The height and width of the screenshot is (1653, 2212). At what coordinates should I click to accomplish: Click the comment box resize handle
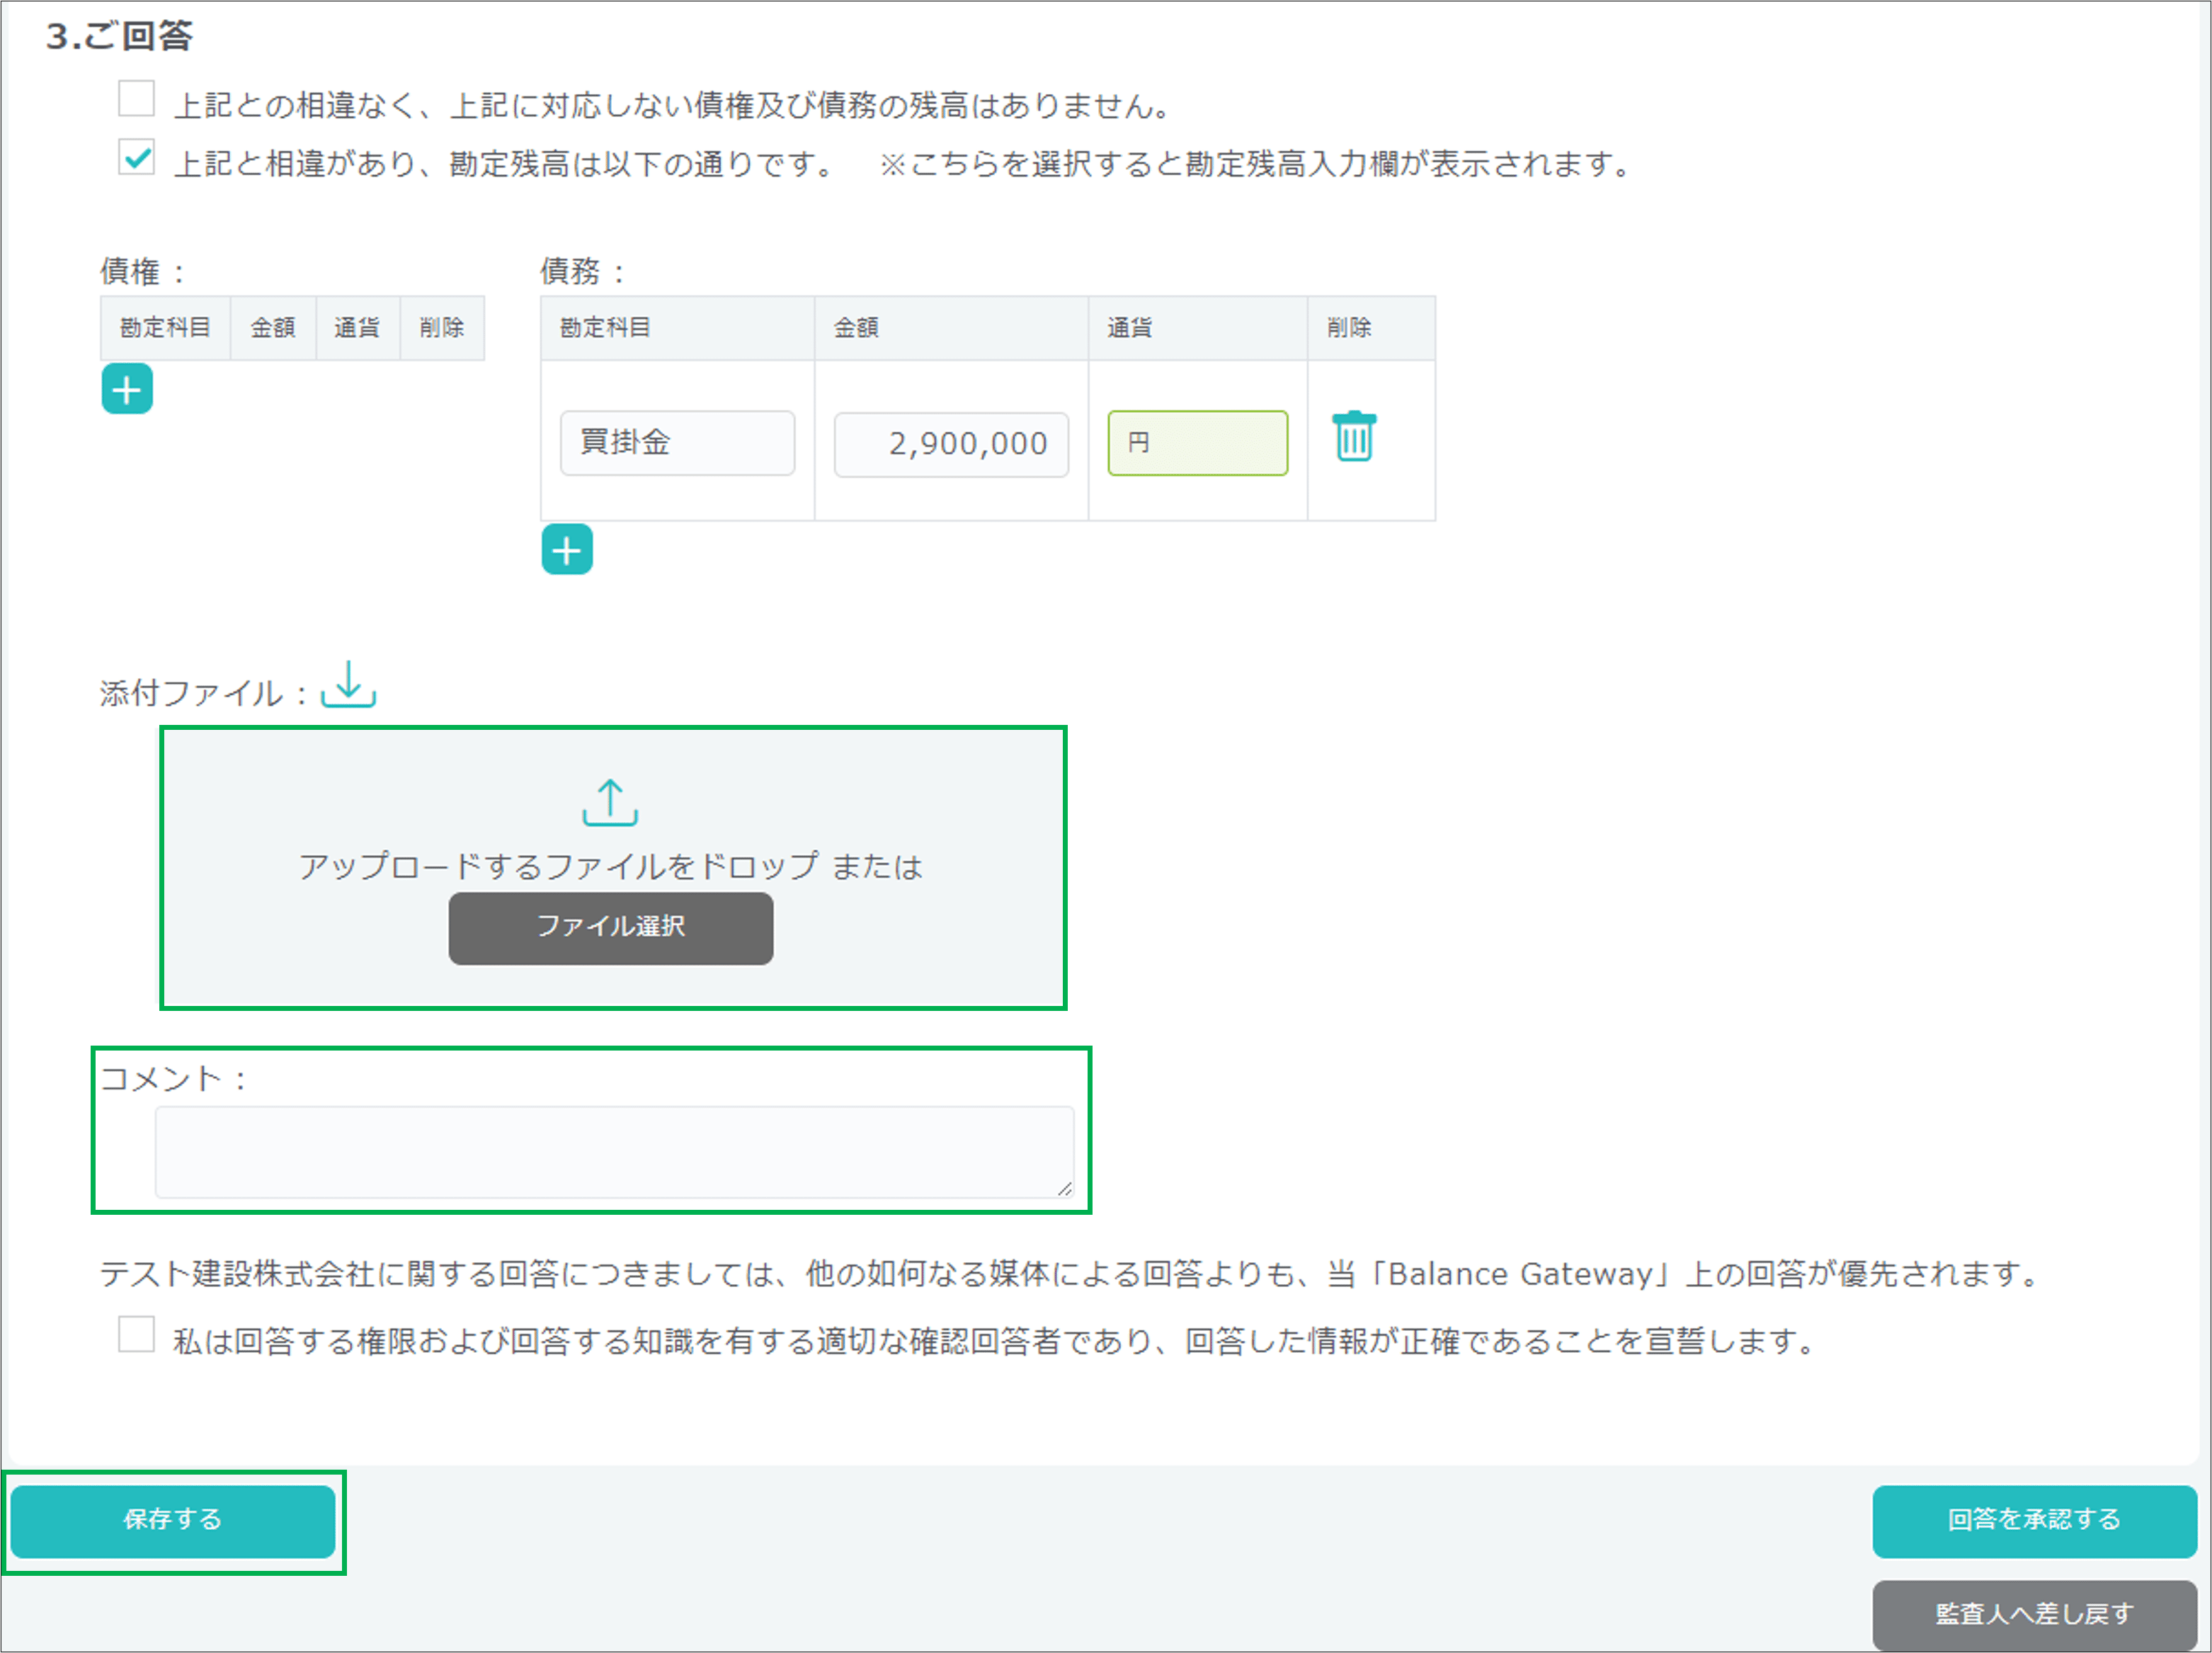coord(1065,1191)
